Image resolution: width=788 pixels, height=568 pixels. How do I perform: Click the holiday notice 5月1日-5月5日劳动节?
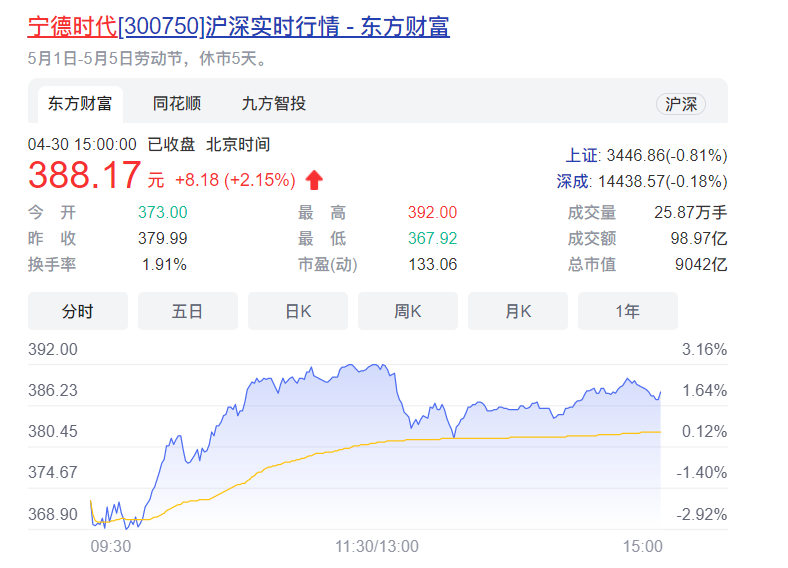[105, 58]
